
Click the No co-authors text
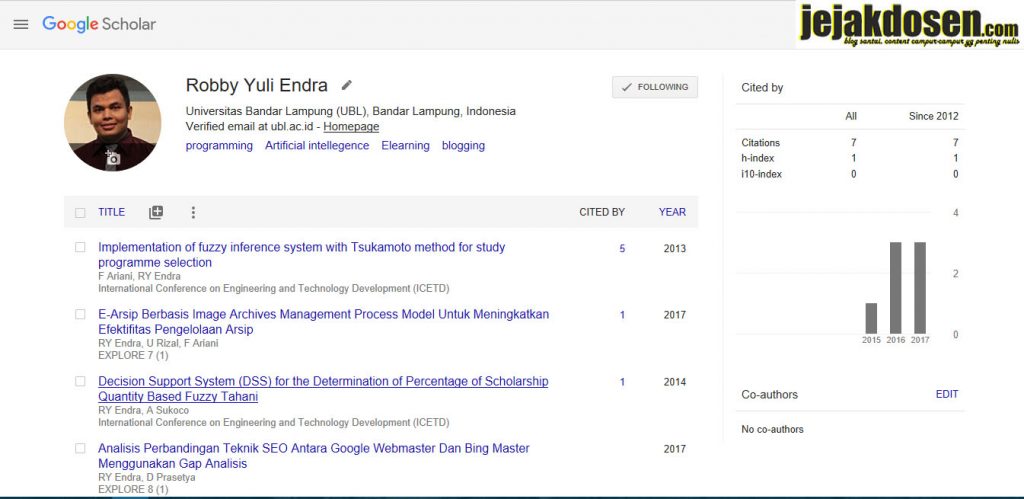(773, 429)
